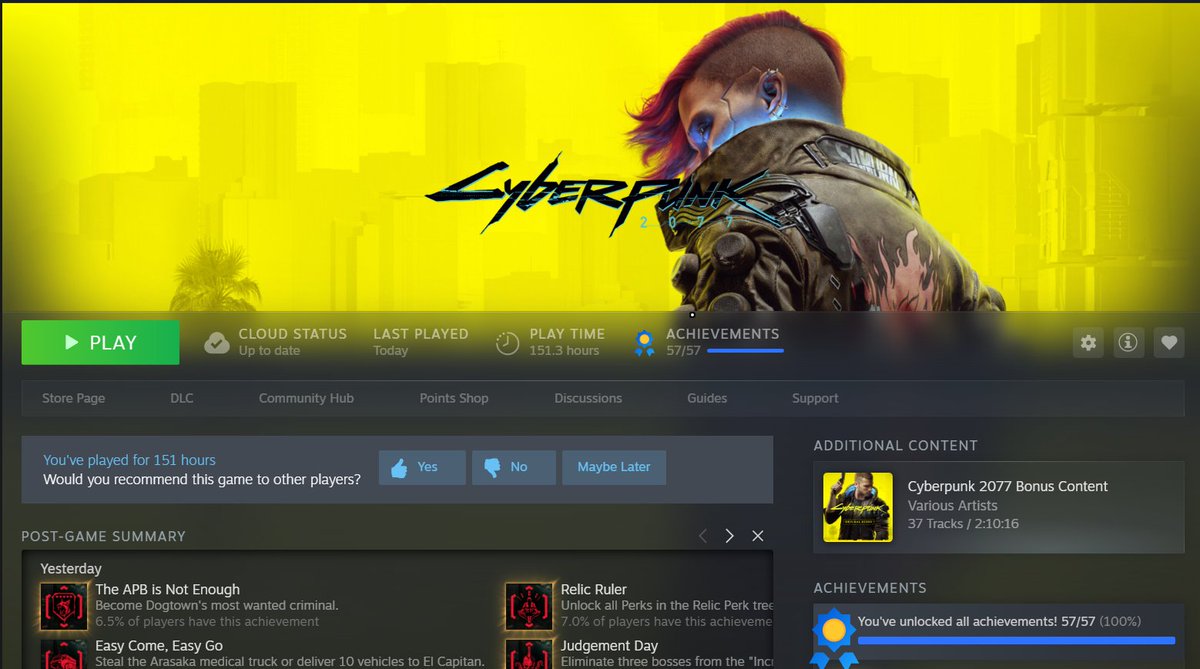The image size is (1200, 669).
Task: Close the Post-Game Summary panel
Action: tap(757, 536)
